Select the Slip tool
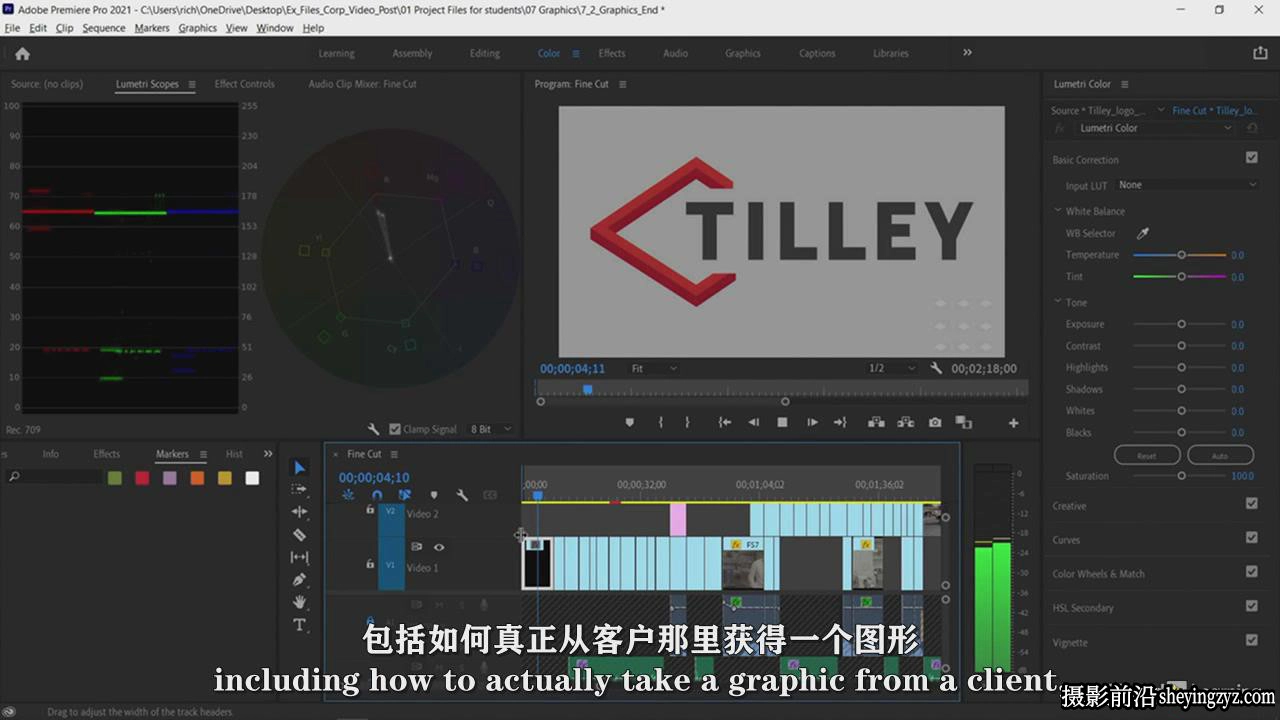Image resolution: width=1280 pixels, height=720 pixels. click(299, 557)
